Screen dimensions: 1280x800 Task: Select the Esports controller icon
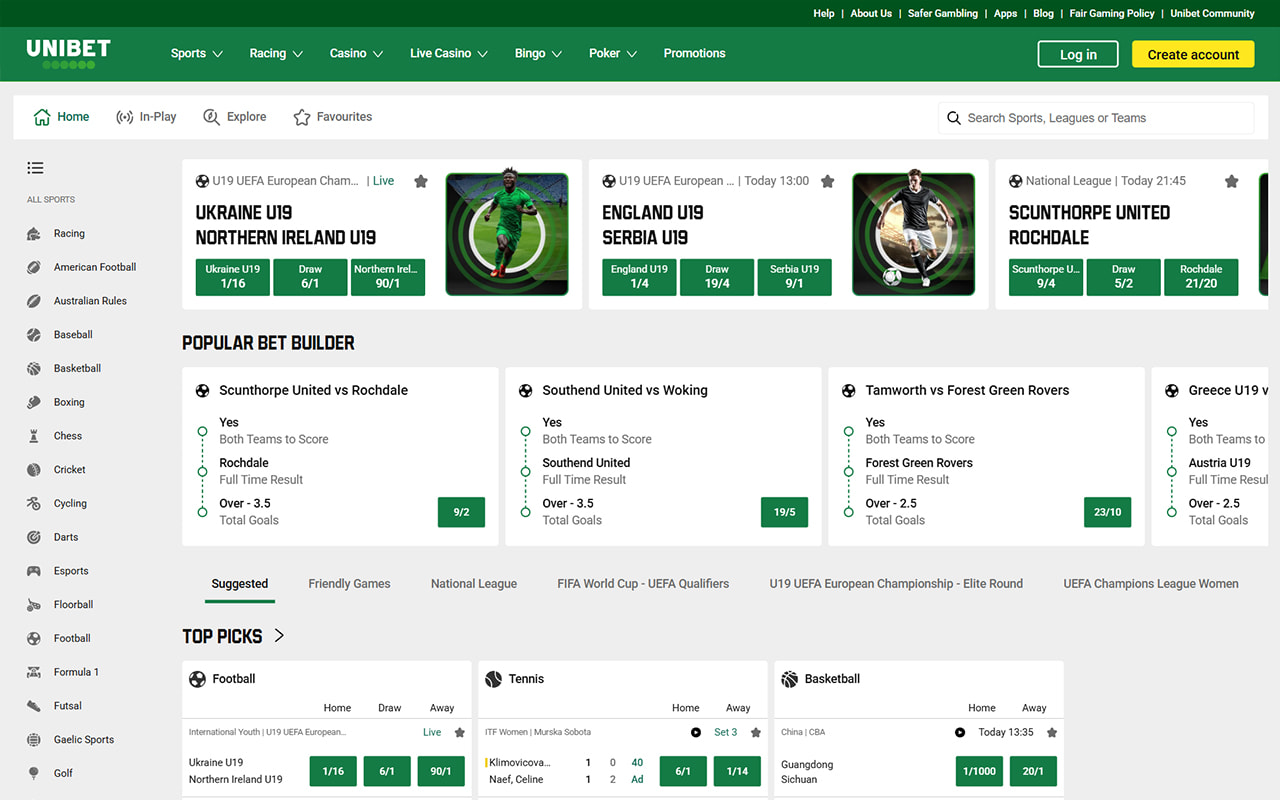(x=34, y=571)
